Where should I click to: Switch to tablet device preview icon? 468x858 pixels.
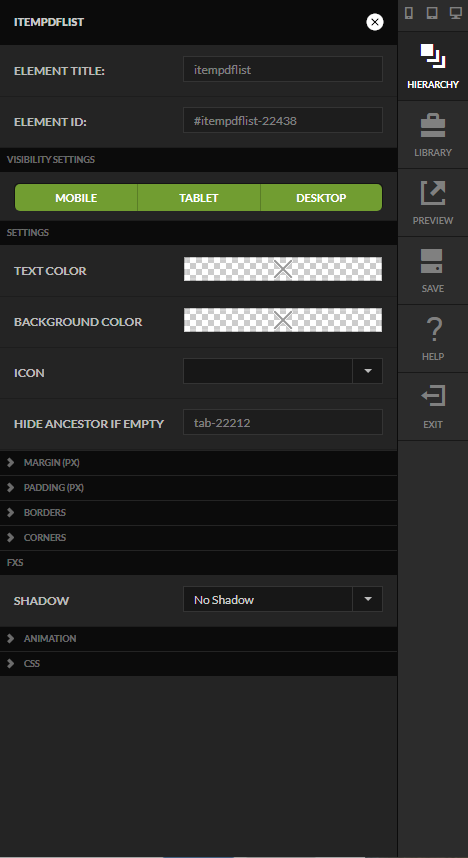coord(432,13)
